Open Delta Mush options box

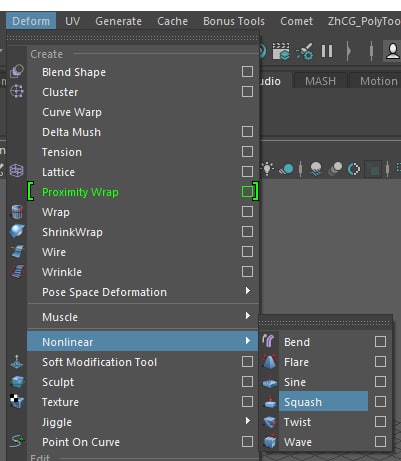[247, 132]
